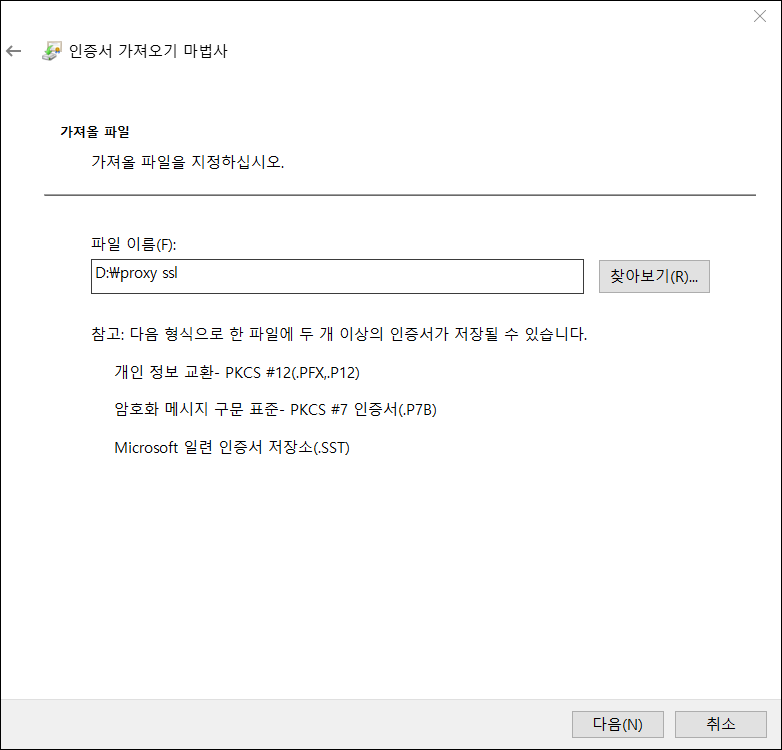Click the Microsoft 일련 인증서 저장소(.SST) line

pyautogui.click(x=232, y=447)
